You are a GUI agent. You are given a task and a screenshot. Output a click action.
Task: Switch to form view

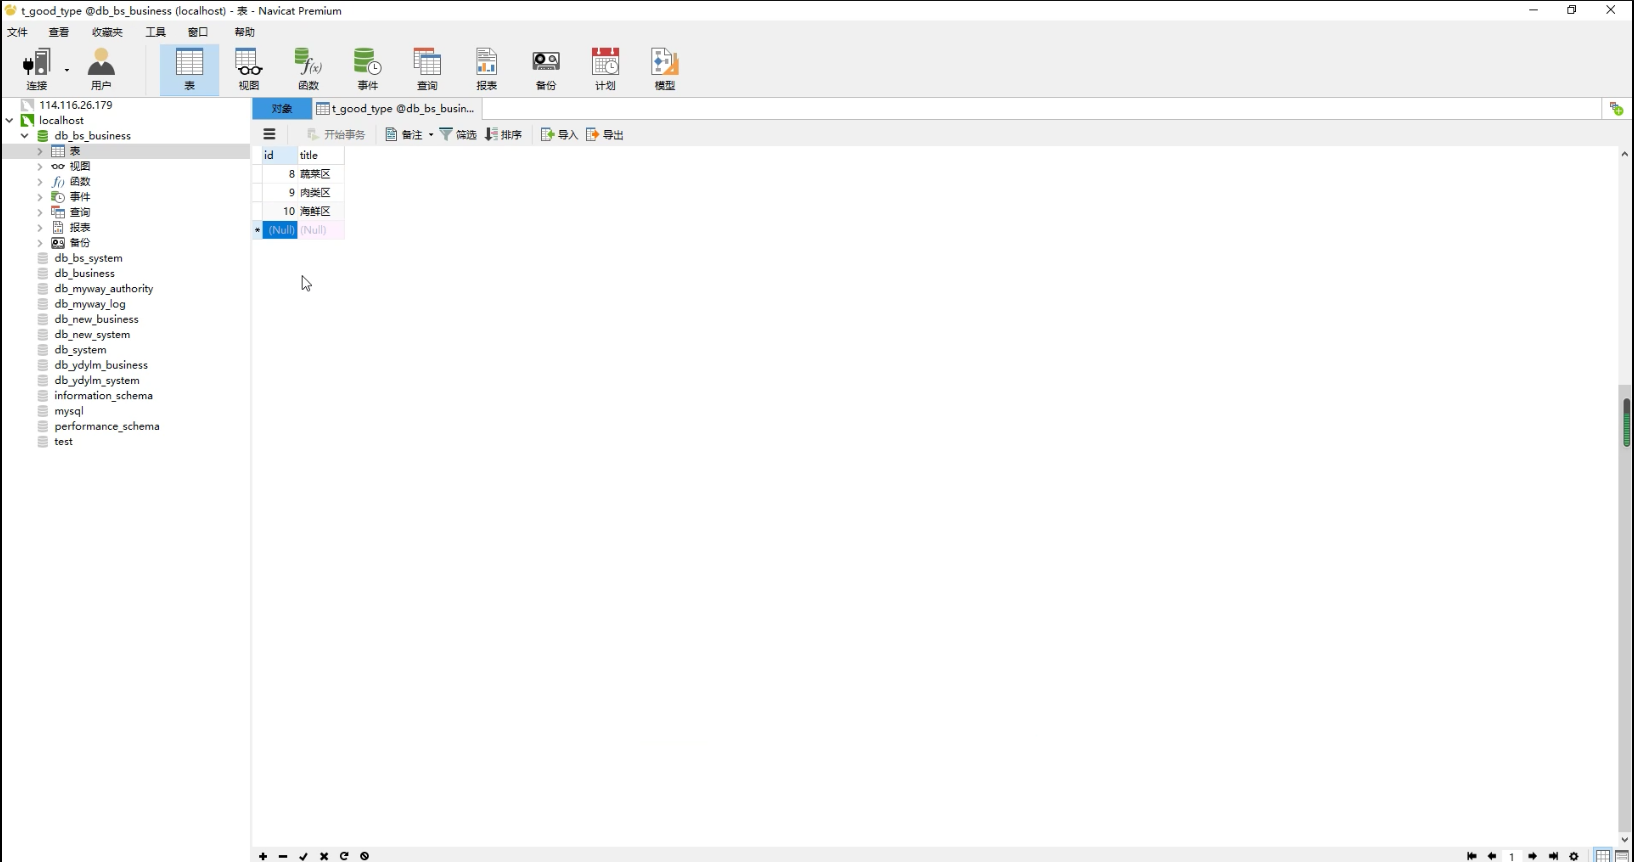tap(1622, 856)
